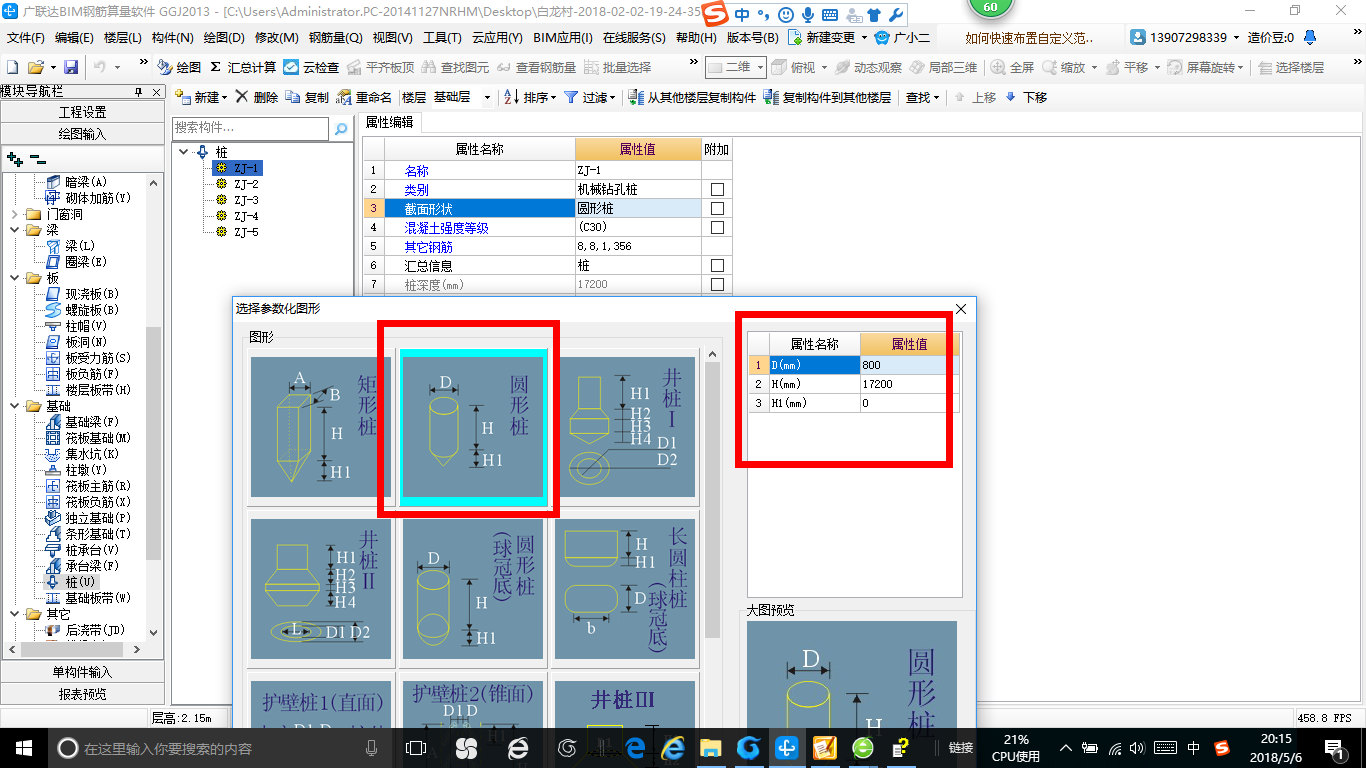Choose 井桩 I shape thumbnail
This screenshot has height=768, width=1366.
click(625, 427)
